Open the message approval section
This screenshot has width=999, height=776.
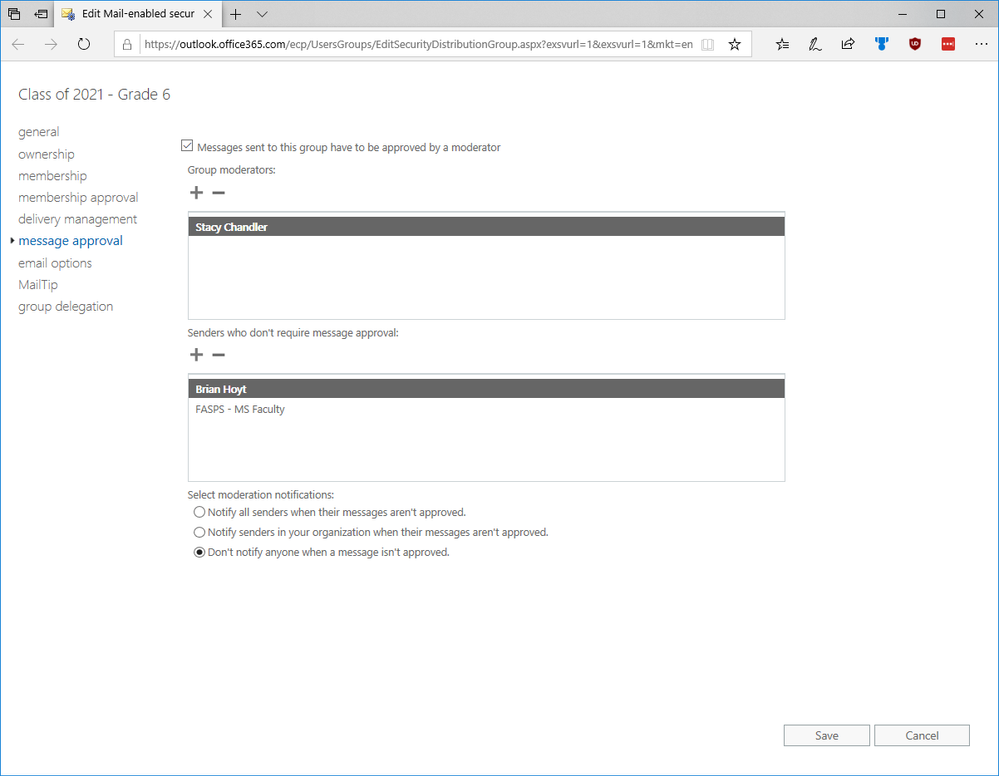click(x=71, y=241)
